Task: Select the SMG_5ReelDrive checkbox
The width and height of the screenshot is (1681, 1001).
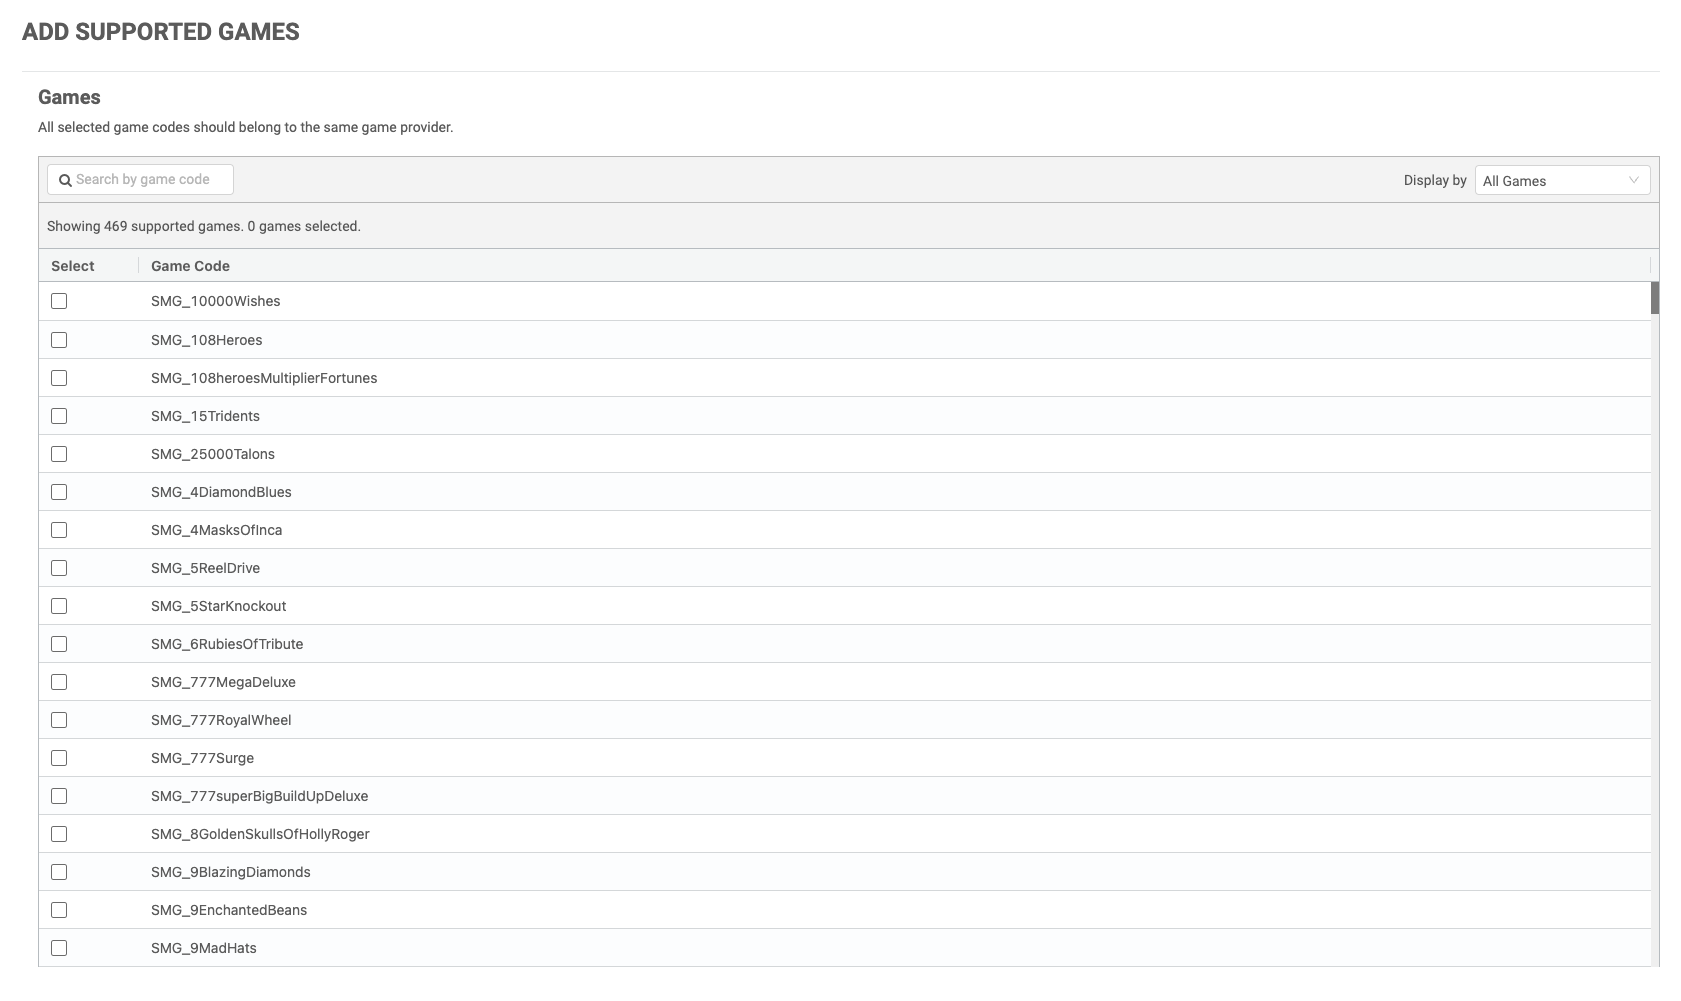Action: tap(59, 568)
